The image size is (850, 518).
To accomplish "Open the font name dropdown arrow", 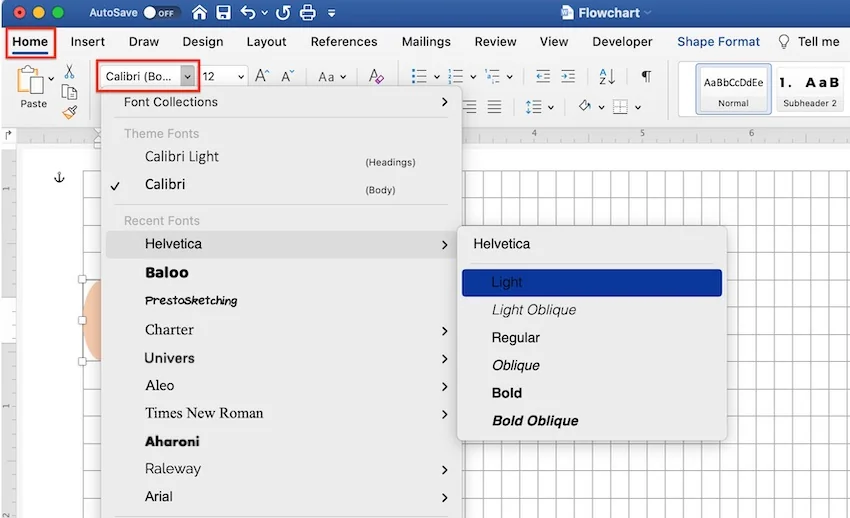I will [x=188, y=76].
